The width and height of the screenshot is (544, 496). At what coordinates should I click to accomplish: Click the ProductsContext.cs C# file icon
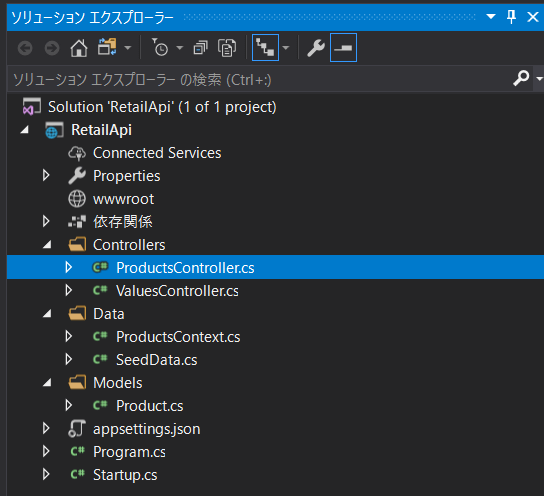(100, 336)
